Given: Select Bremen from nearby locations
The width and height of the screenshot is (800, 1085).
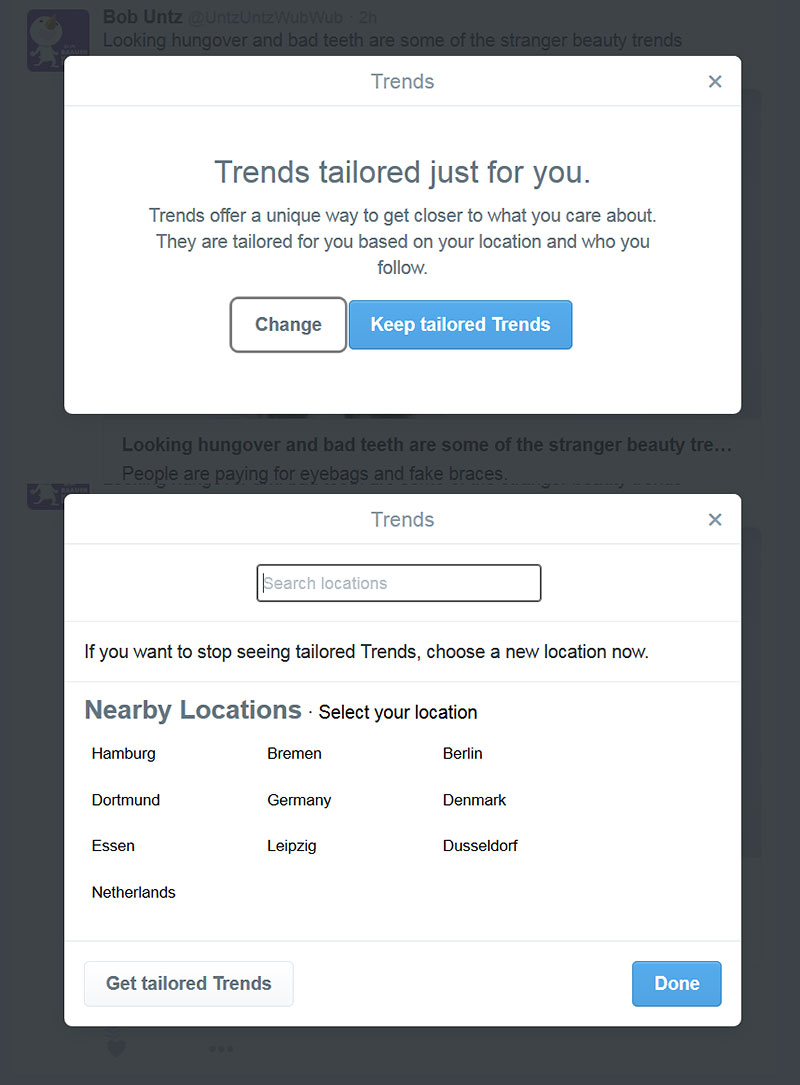Looking at the screenshot, I should 294,754.
